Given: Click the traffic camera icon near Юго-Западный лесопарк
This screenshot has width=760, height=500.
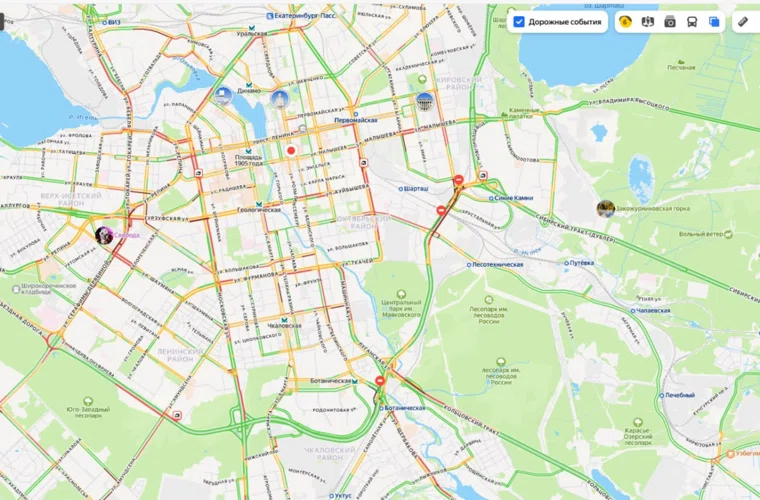Looking at the screenshot, I should [x=177, y=415].
